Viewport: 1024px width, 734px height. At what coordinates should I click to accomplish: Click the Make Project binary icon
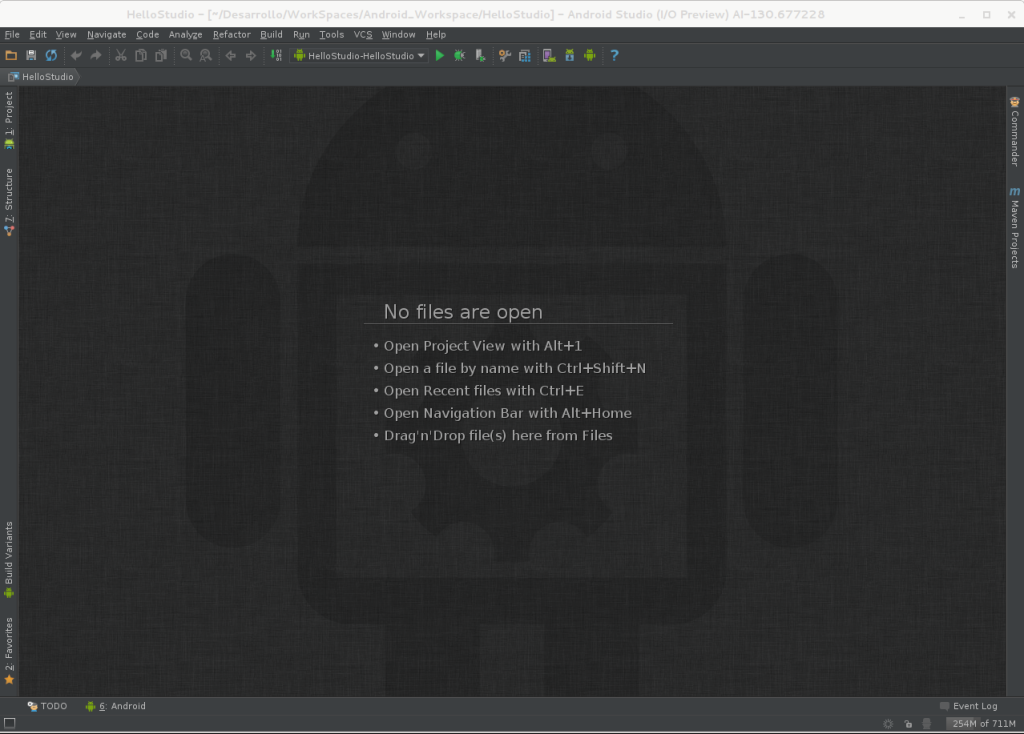tap(276, 56)
